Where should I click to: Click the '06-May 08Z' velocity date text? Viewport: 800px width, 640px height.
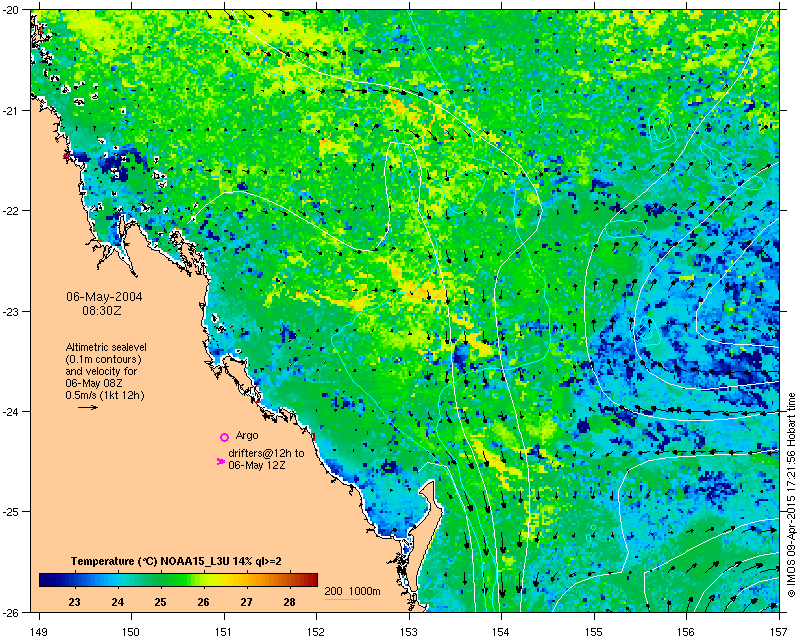(94, 383)
